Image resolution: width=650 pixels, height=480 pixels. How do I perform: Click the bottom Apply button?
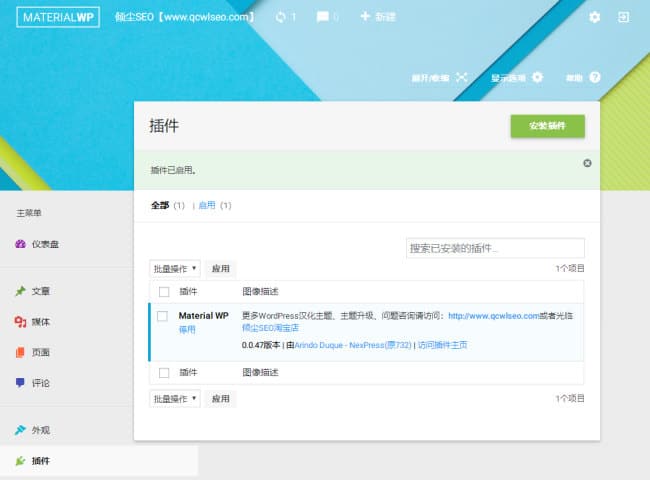(x=221, y=399)
